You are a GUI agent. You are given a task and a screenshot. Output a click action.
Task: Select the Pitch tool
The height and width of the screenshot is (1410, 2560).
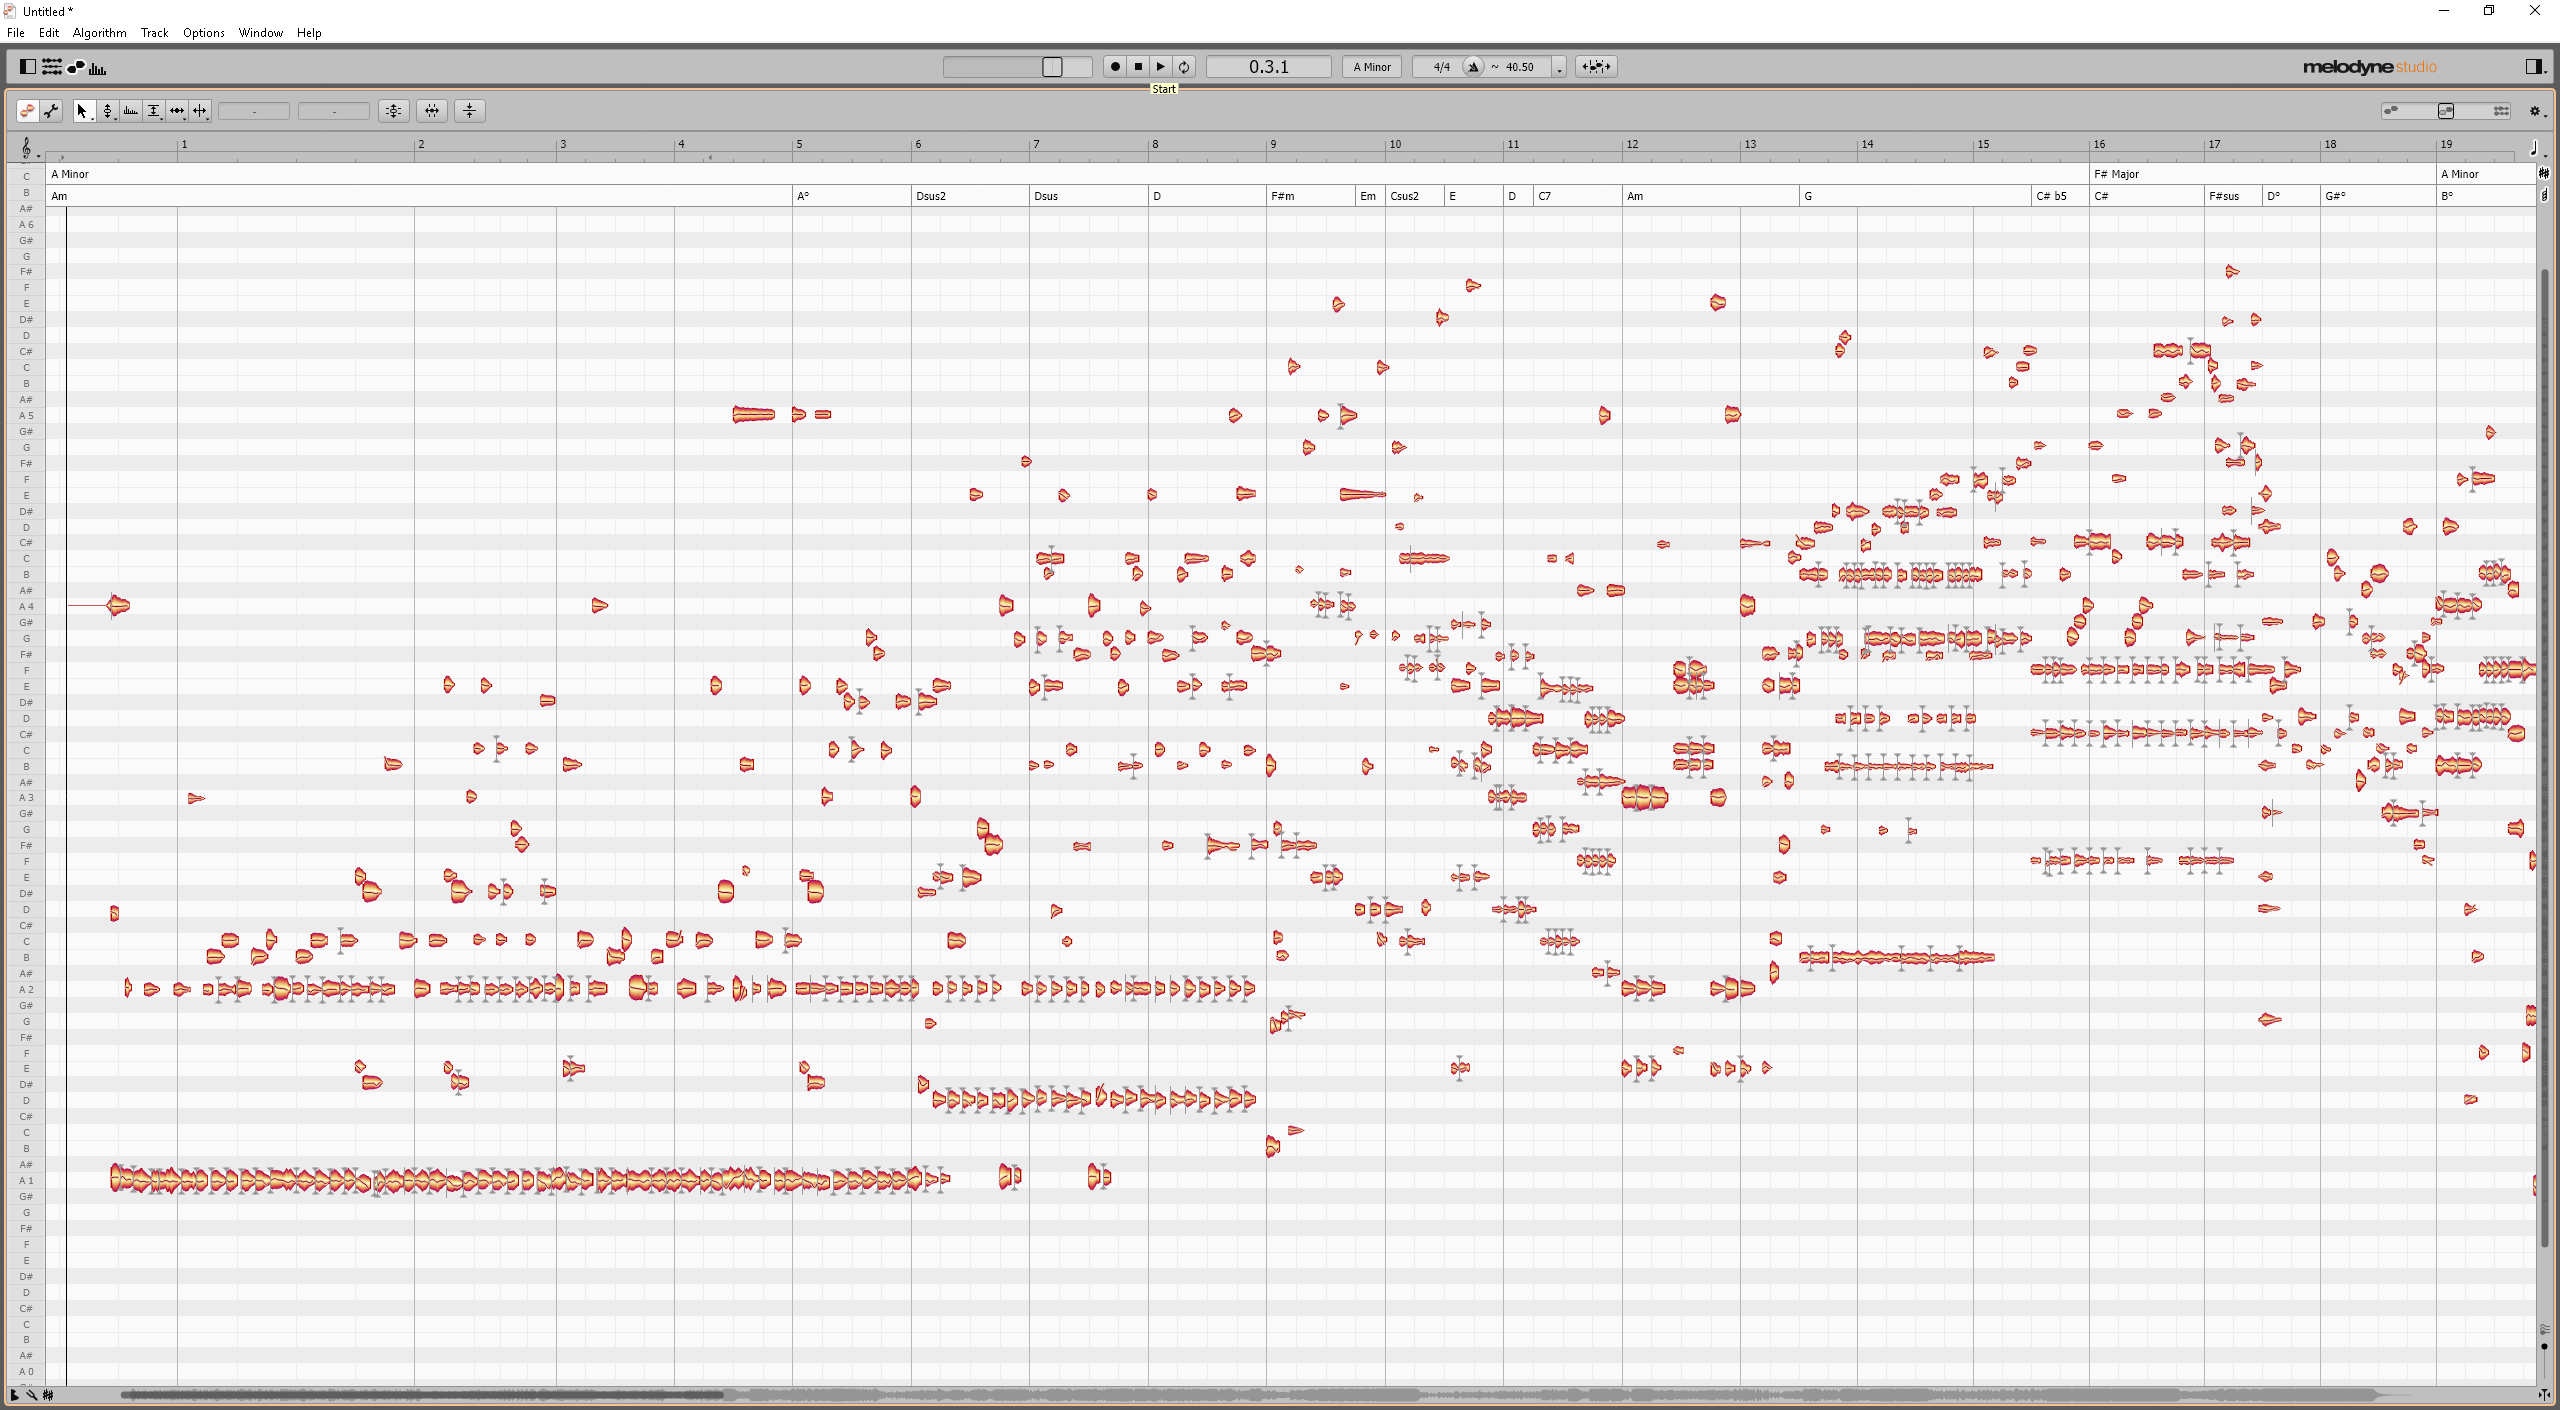[107, 111]
